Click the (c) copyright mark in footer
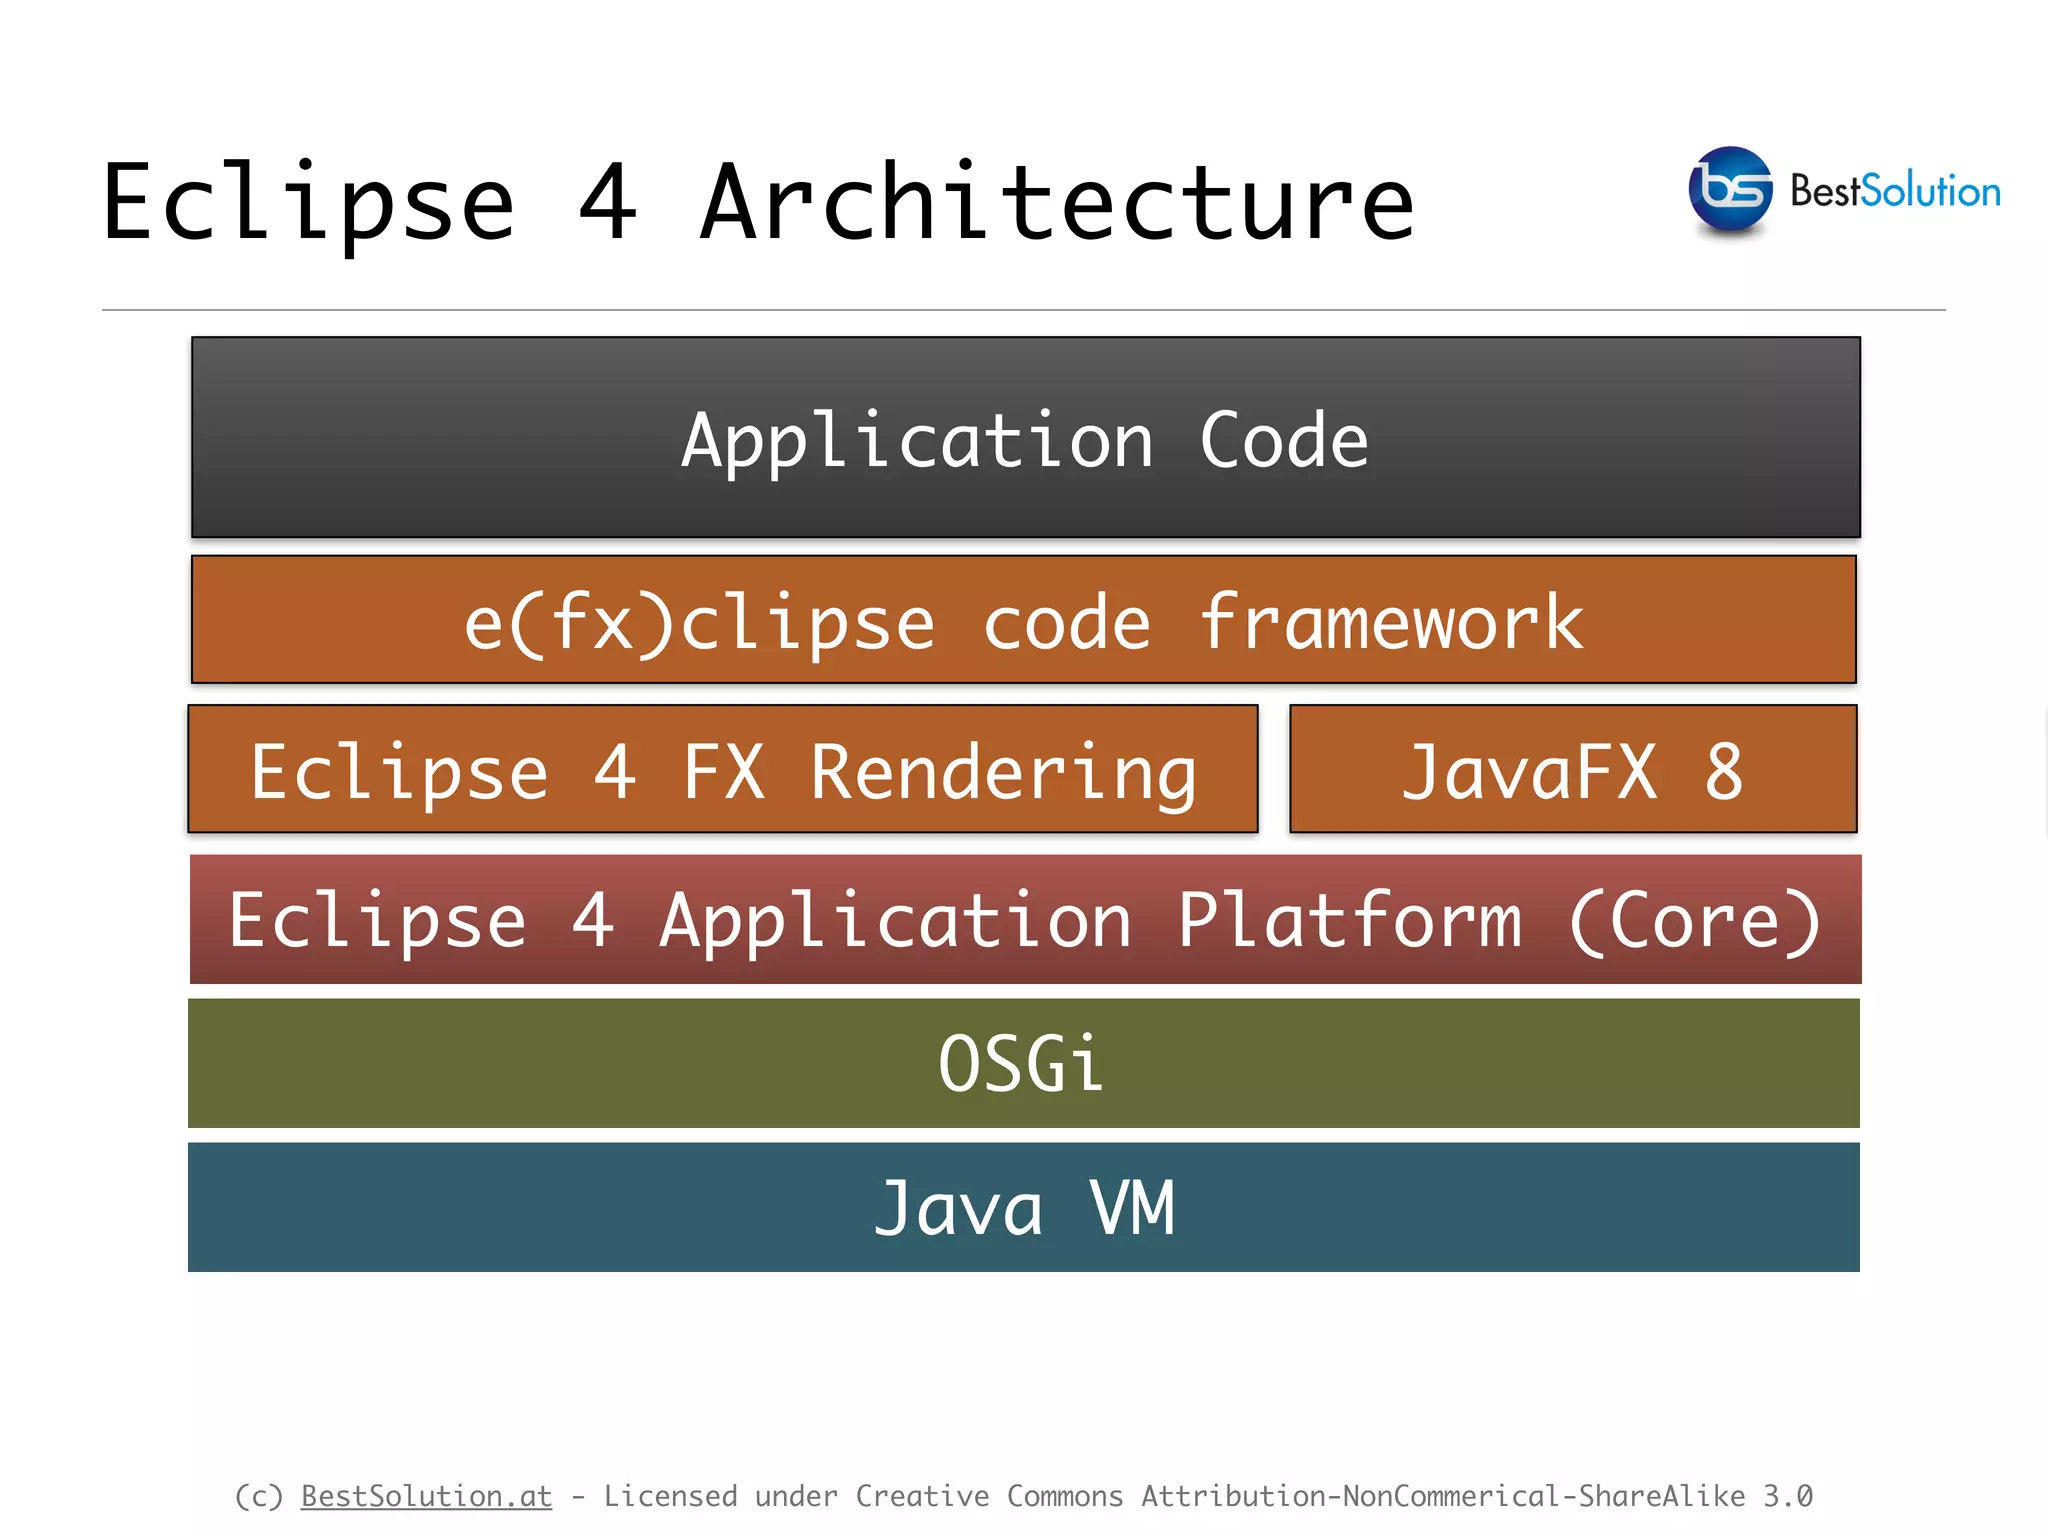 [258, 1496]
